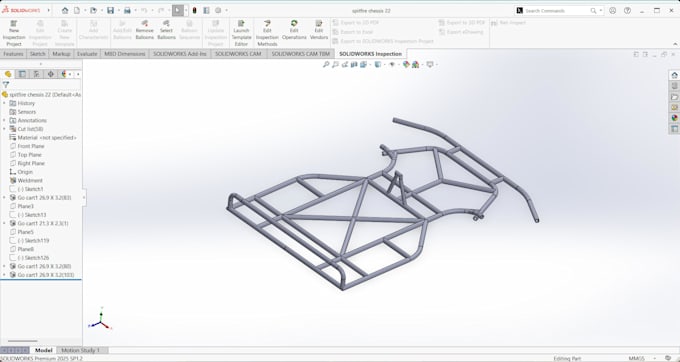This screenshot has height=362, width=680.
Task: Click the Home icon in quick access toolbar
Action: pos(65,10)
